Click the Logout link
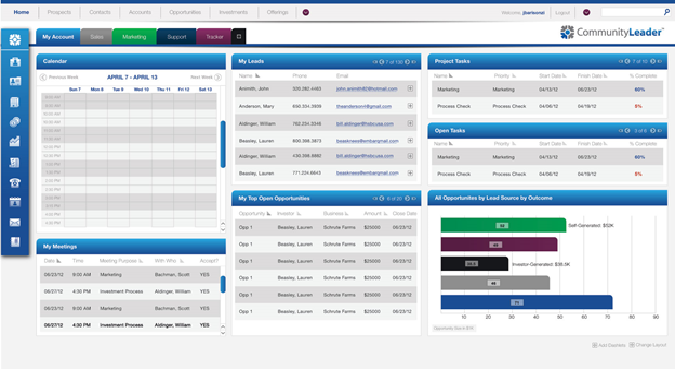The width and height of the screenshot is (676, 371). tap(563, 13)
